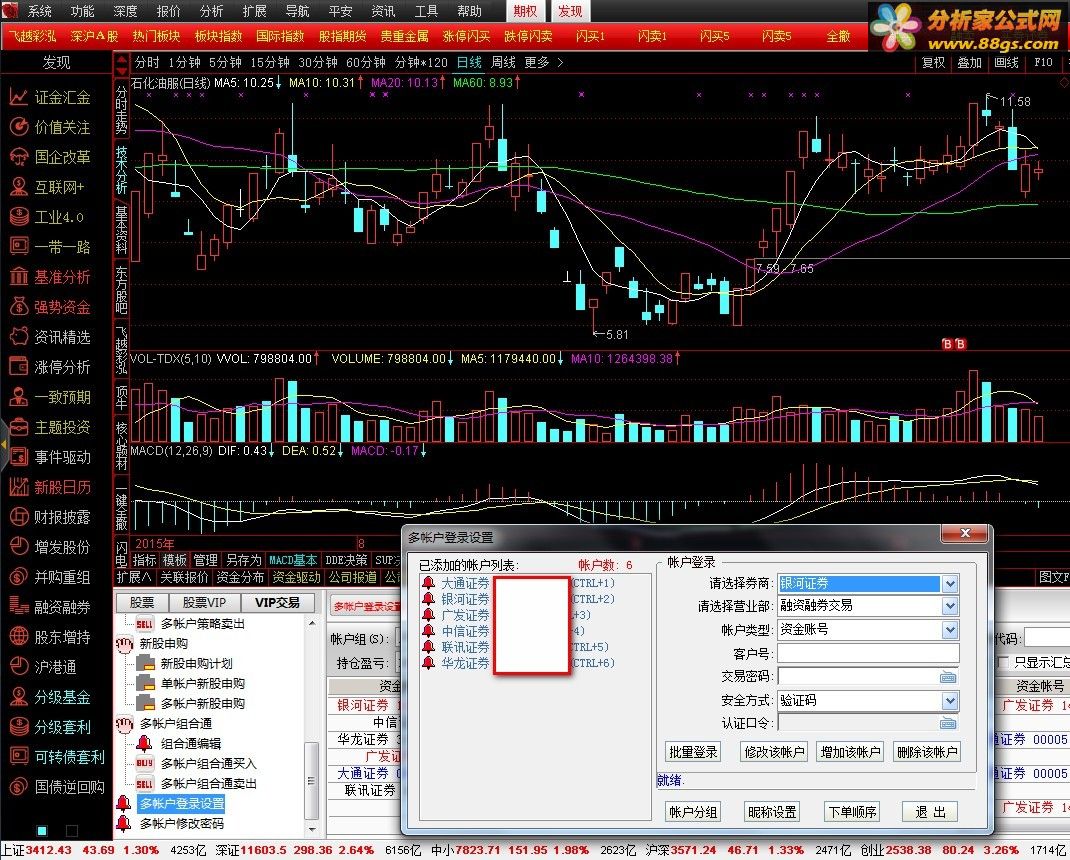
Task: Switch to 股票VIP tab
Action: pos(204,603)
